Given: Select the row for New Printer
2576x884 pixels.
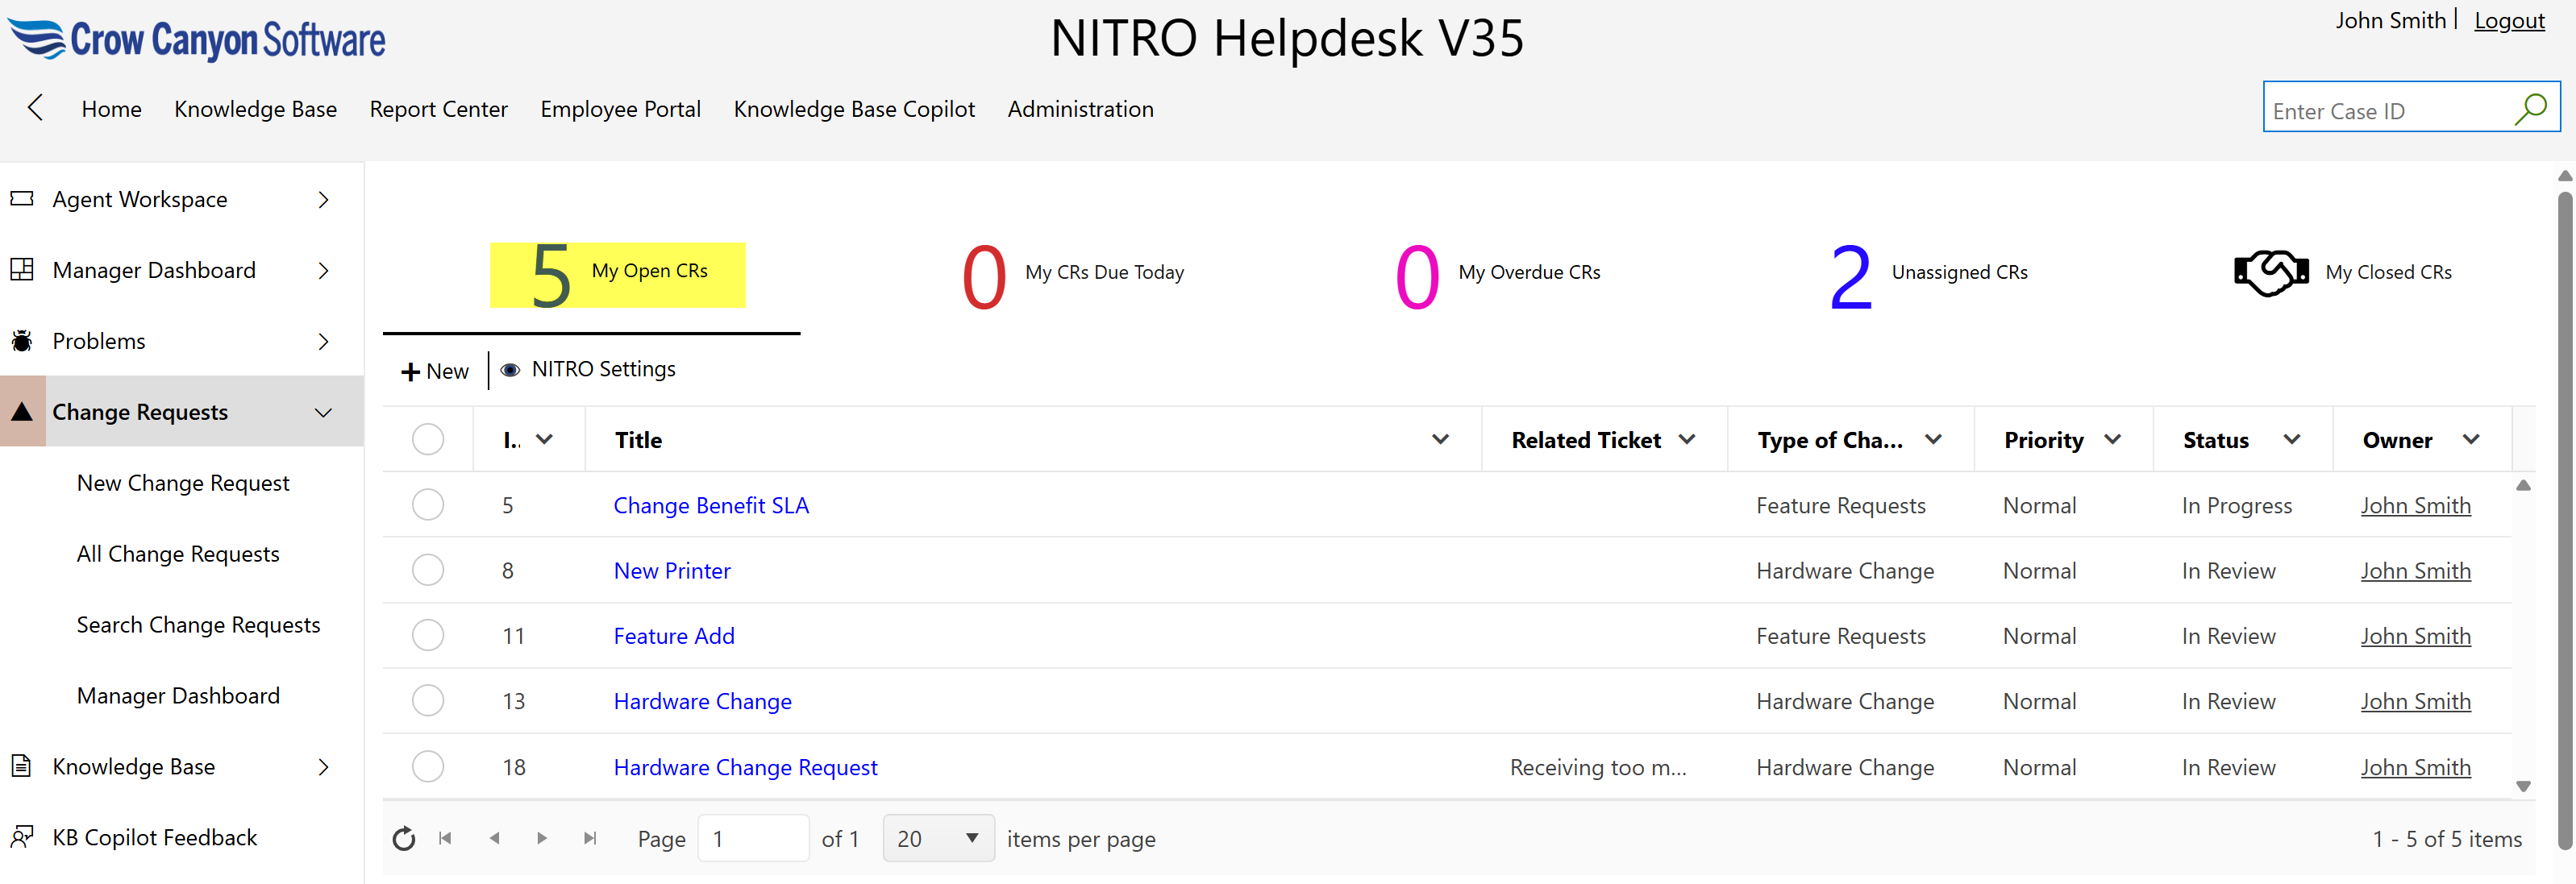Looking at the screenshot, I should click(x=428, y=570).
